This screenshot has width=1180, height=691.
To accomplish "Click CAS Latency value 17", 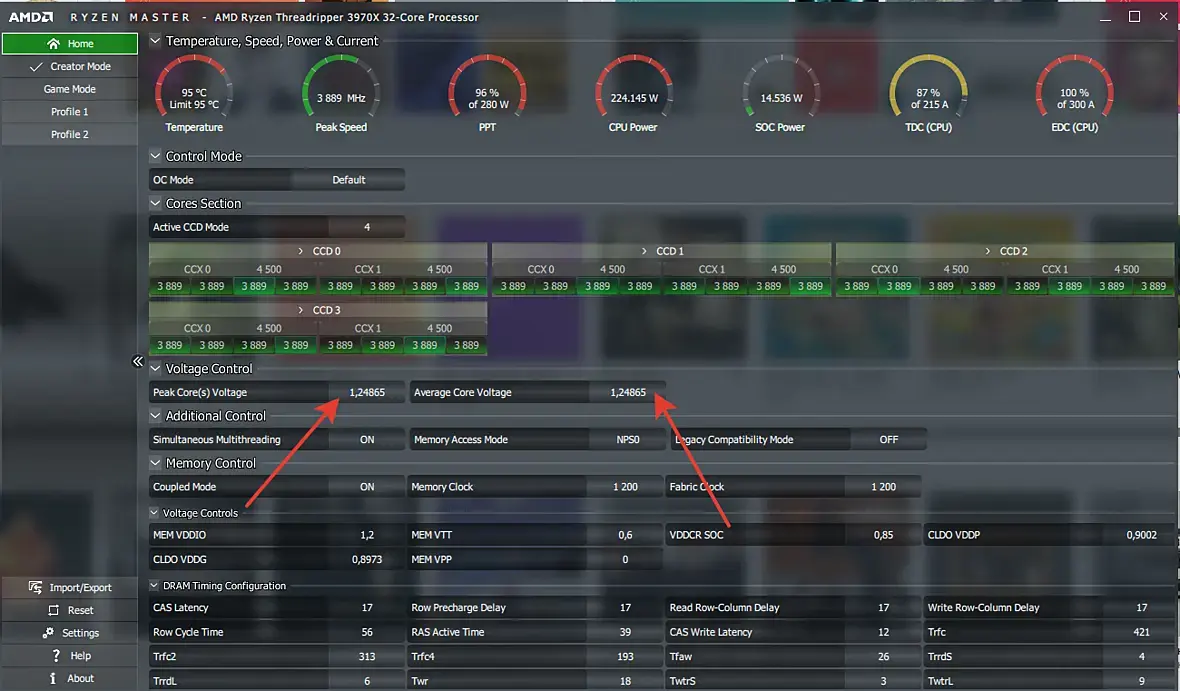I will click(x=366, y=607).
